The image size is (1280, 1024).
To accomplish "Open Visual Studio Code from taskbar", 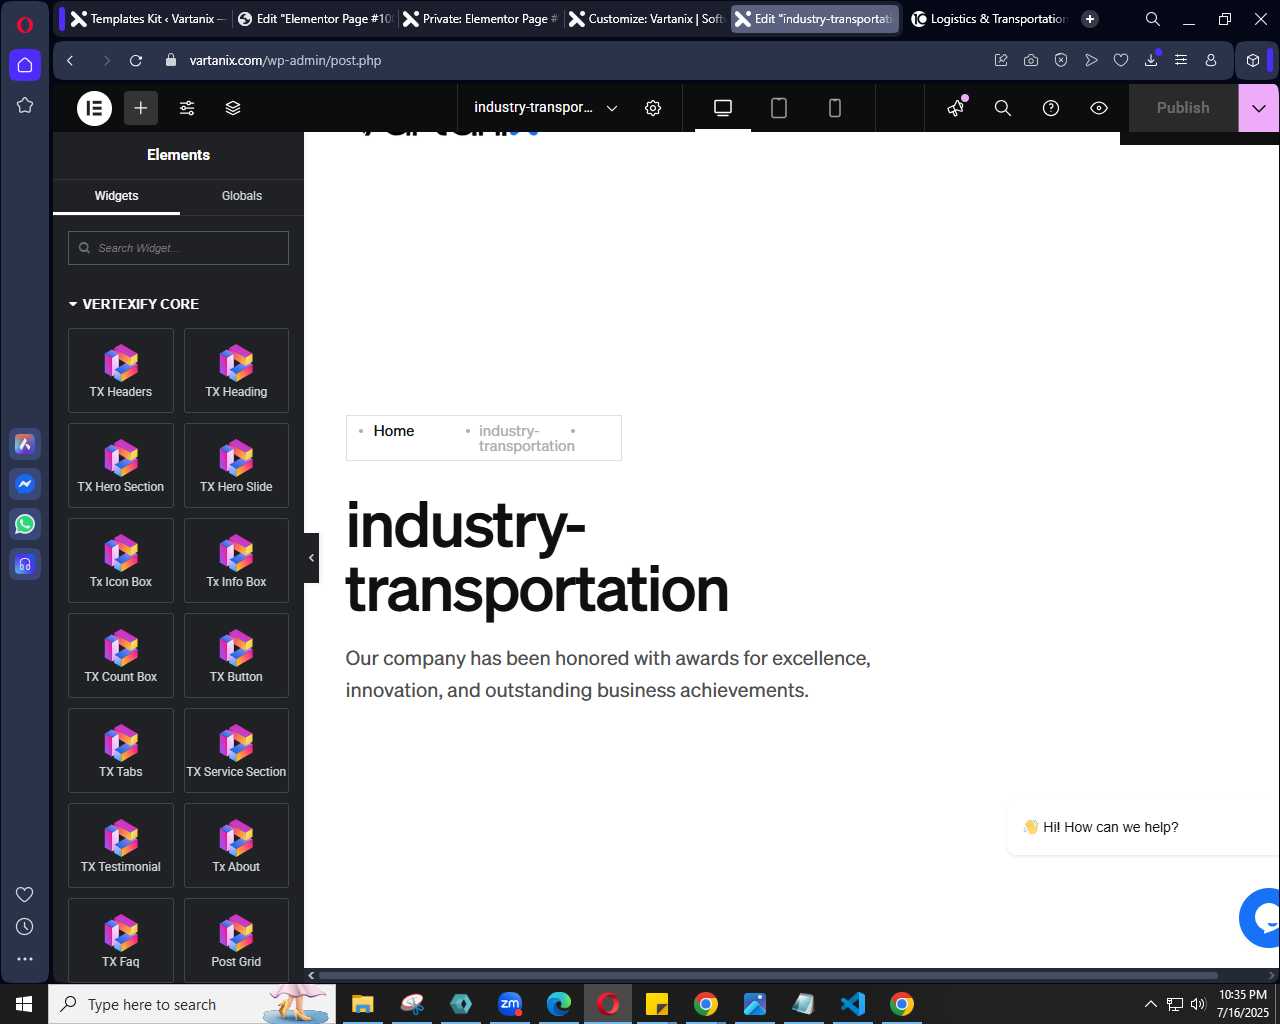I will click(x=853, y=1004).
